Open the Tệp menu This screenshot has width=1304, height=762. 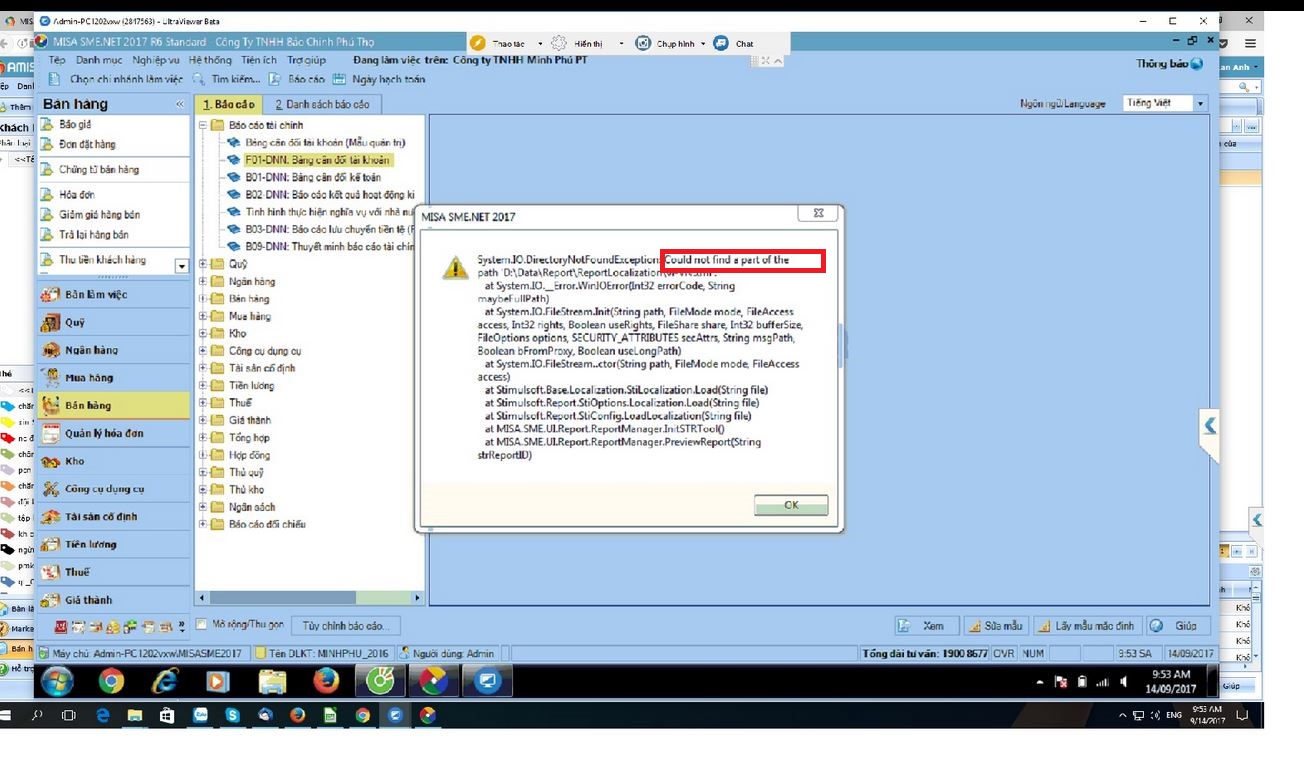[x=57, y=60]
